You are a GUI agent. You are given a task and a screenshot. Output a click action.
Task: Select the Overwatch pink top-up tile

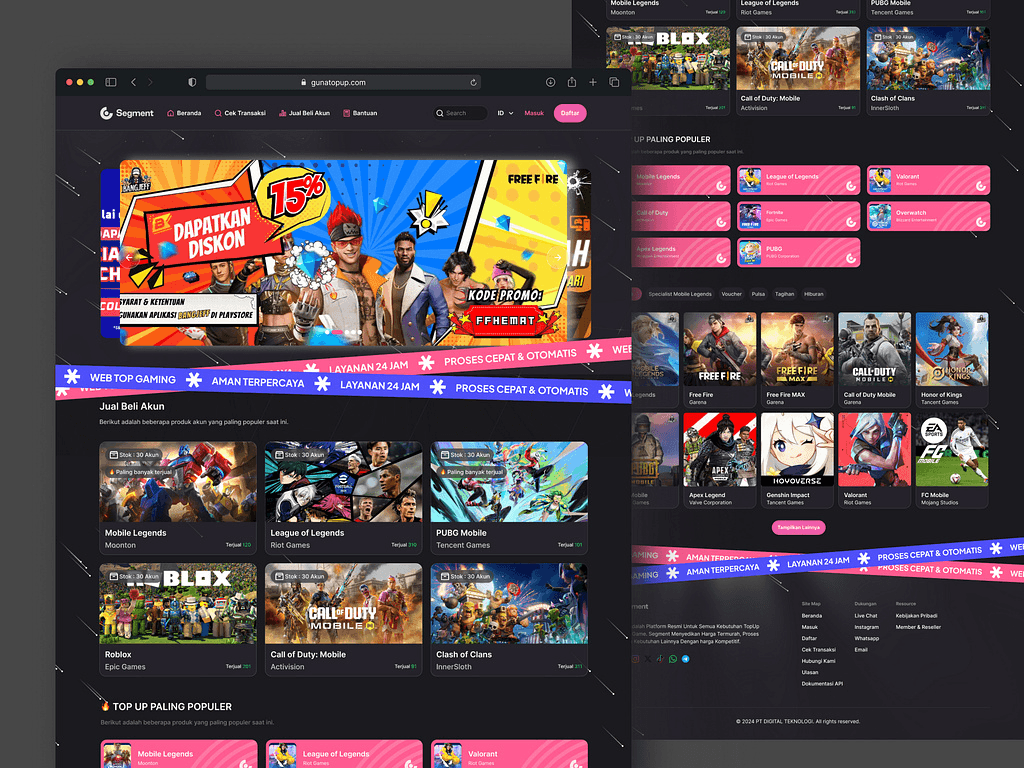[928, 216]
